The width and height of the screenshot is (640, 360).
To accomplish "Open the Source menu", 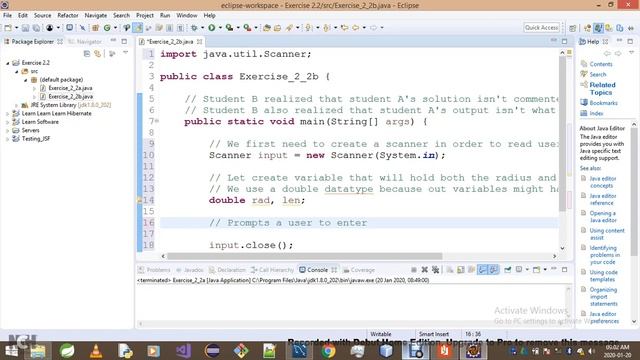I will coord(42,15).
